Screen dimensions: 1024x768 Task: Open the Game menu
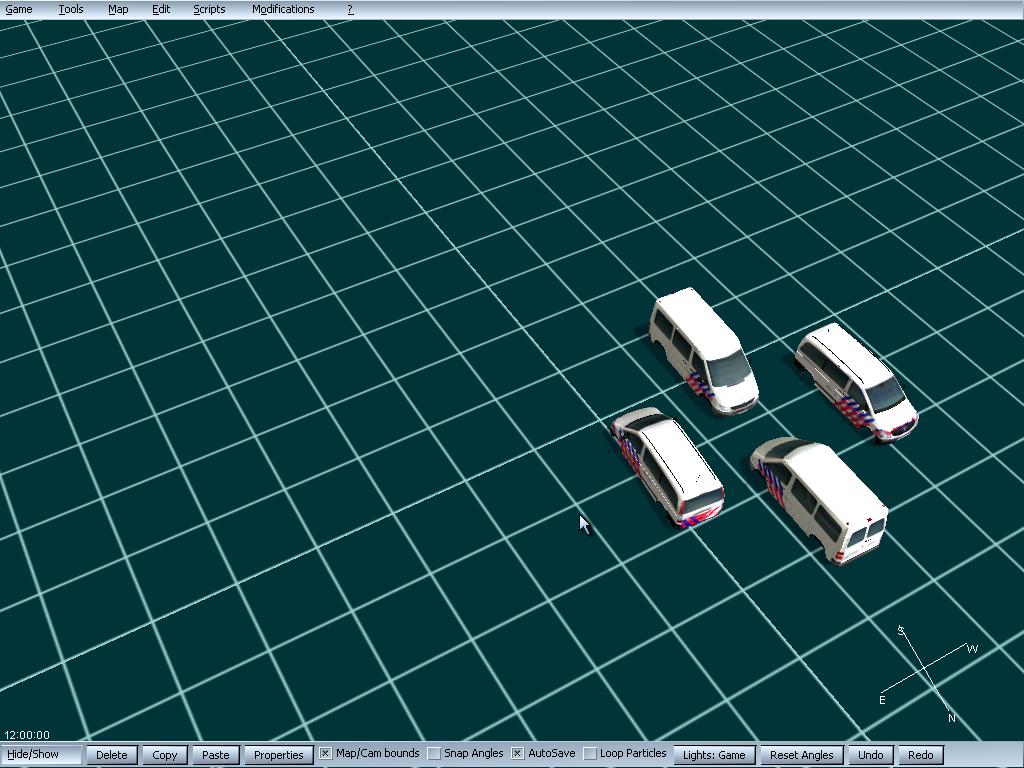coord(19,9)
